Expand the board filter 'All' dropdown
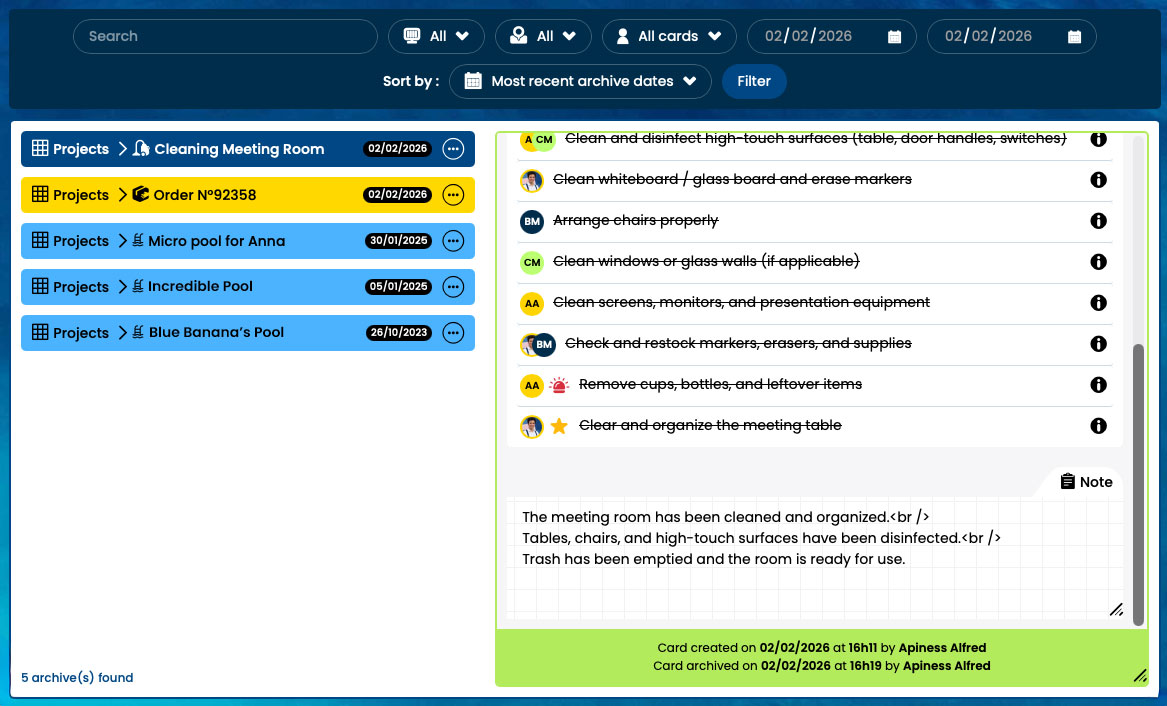Screen dimensions: 1167x706 pos(436,37)
